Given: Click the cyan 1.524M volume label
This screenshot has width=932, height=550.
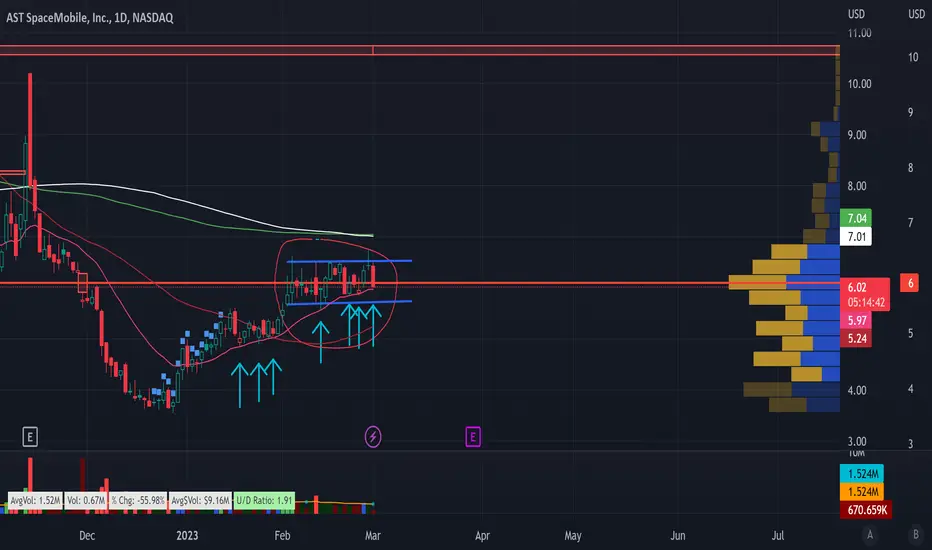Looking at the screenshot, I should tap(862, 473).
